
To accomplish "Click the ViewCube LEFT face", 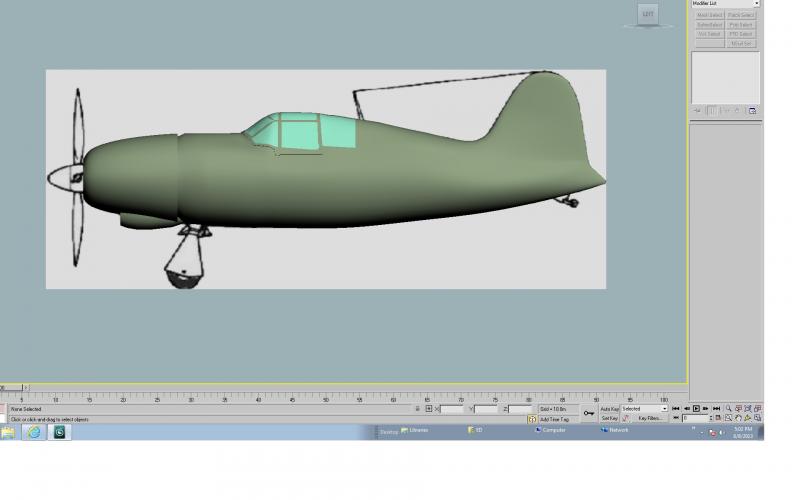I will (648, 14).
